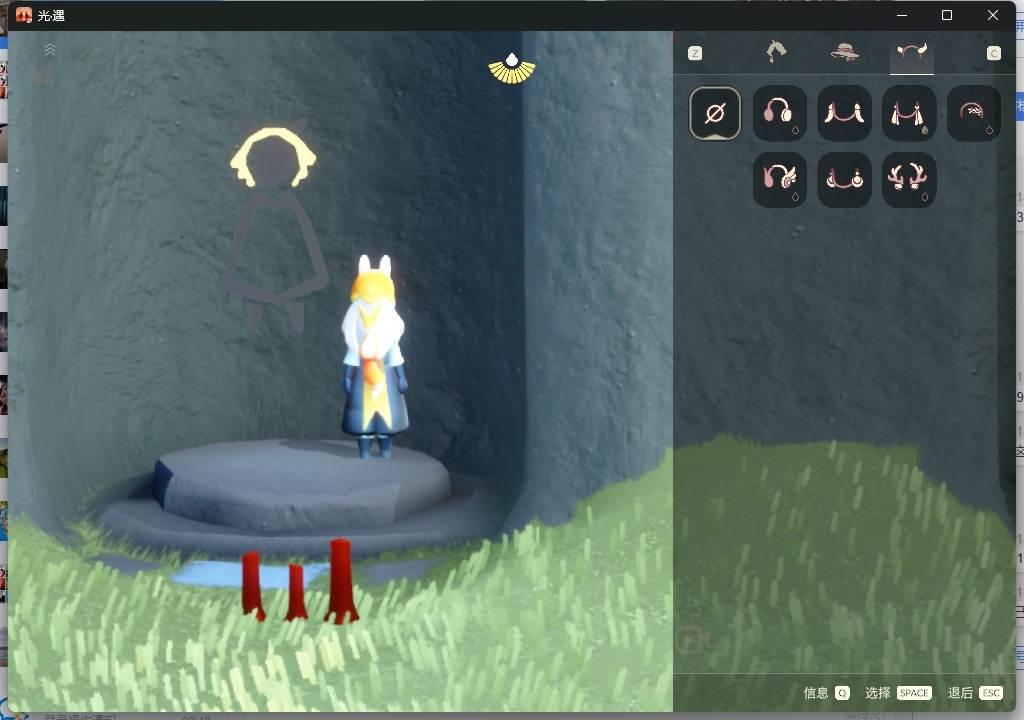Viewport: 1024px width, 720px height.
Task: Click the 信息 Q info button
Action: click(x=826, y=693)
